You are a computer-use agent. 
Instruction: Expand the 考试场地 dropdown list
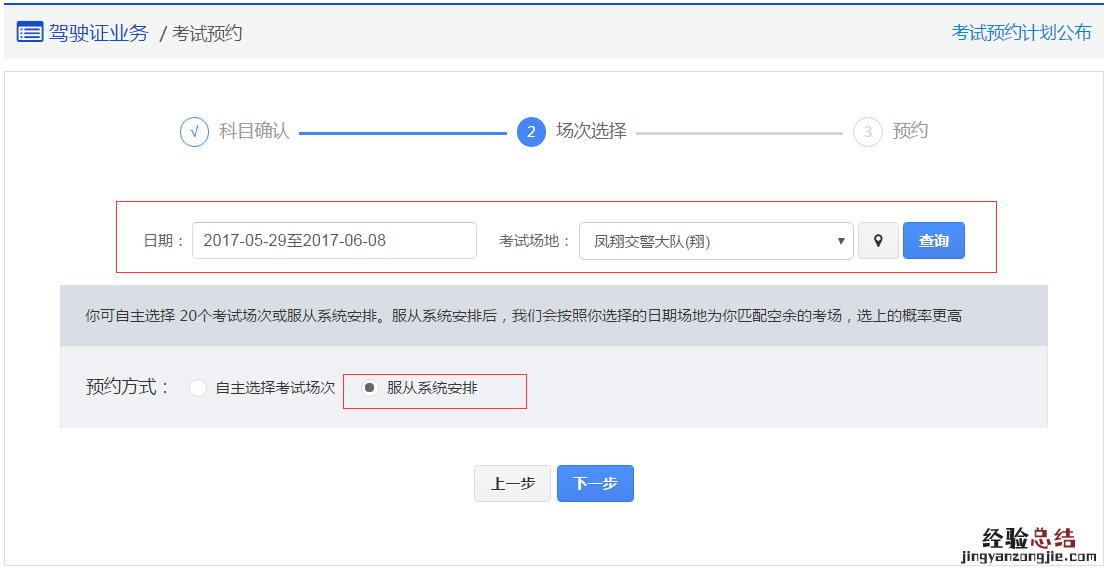716,241
